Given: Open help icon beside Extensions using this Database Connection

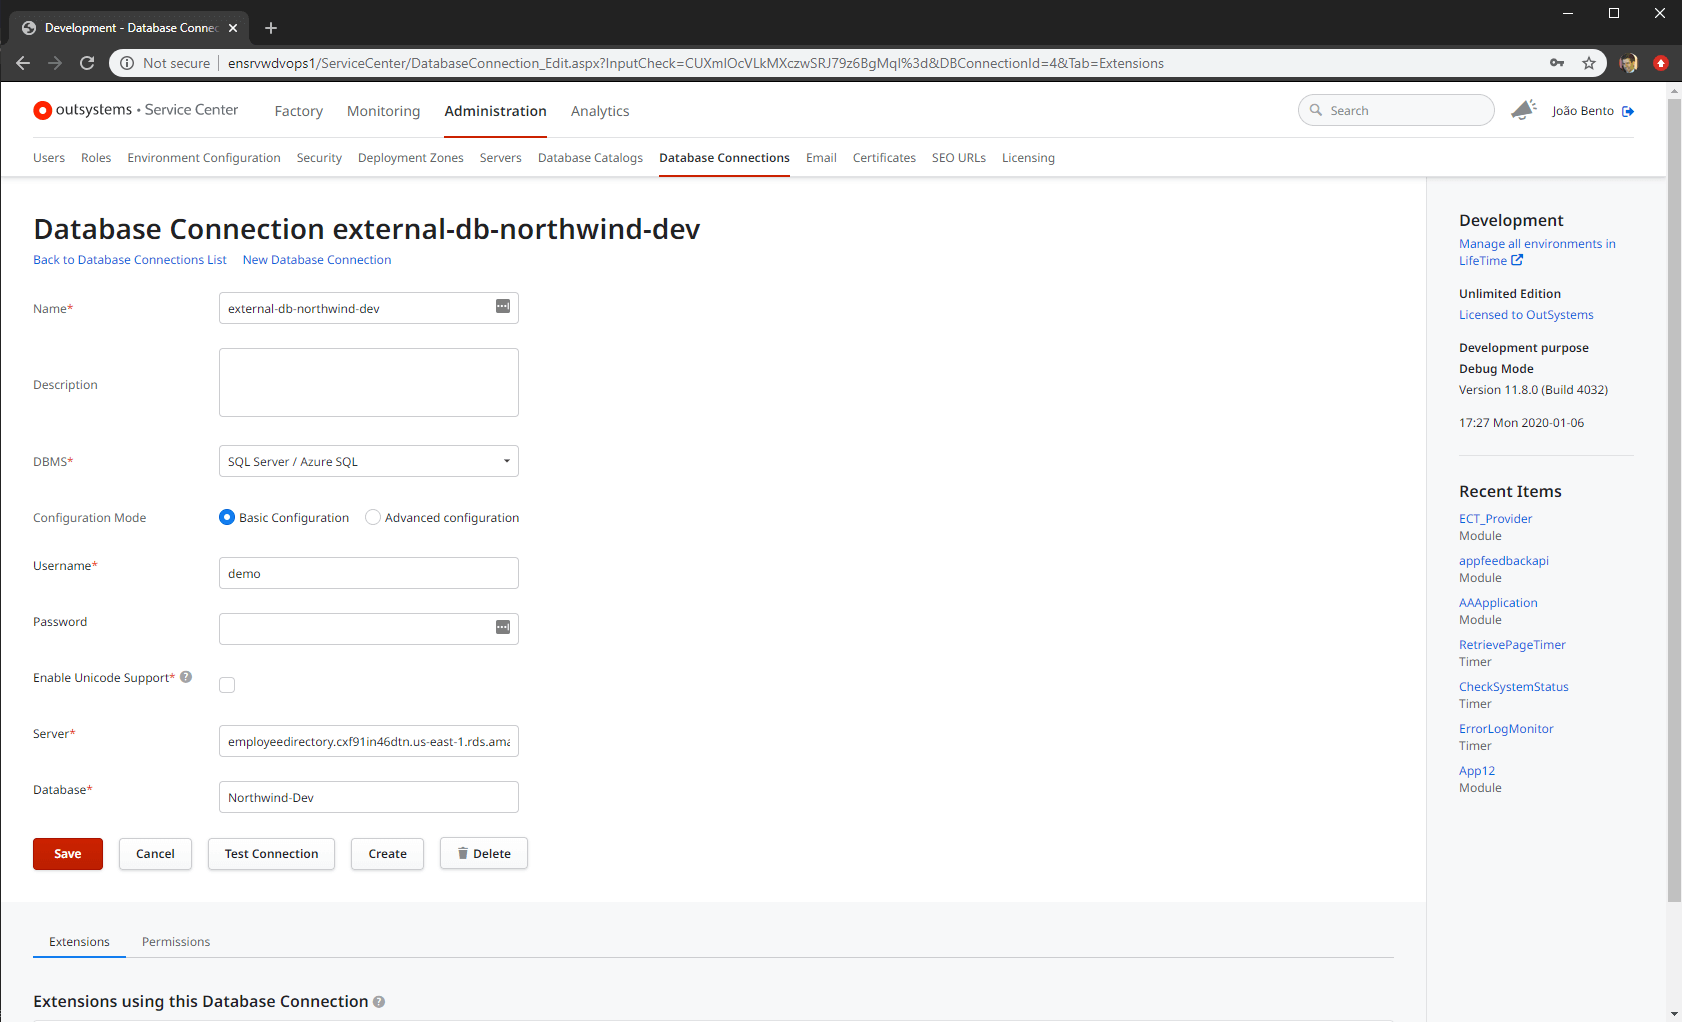Looking at the screenshot, I should pos(379,1002).
